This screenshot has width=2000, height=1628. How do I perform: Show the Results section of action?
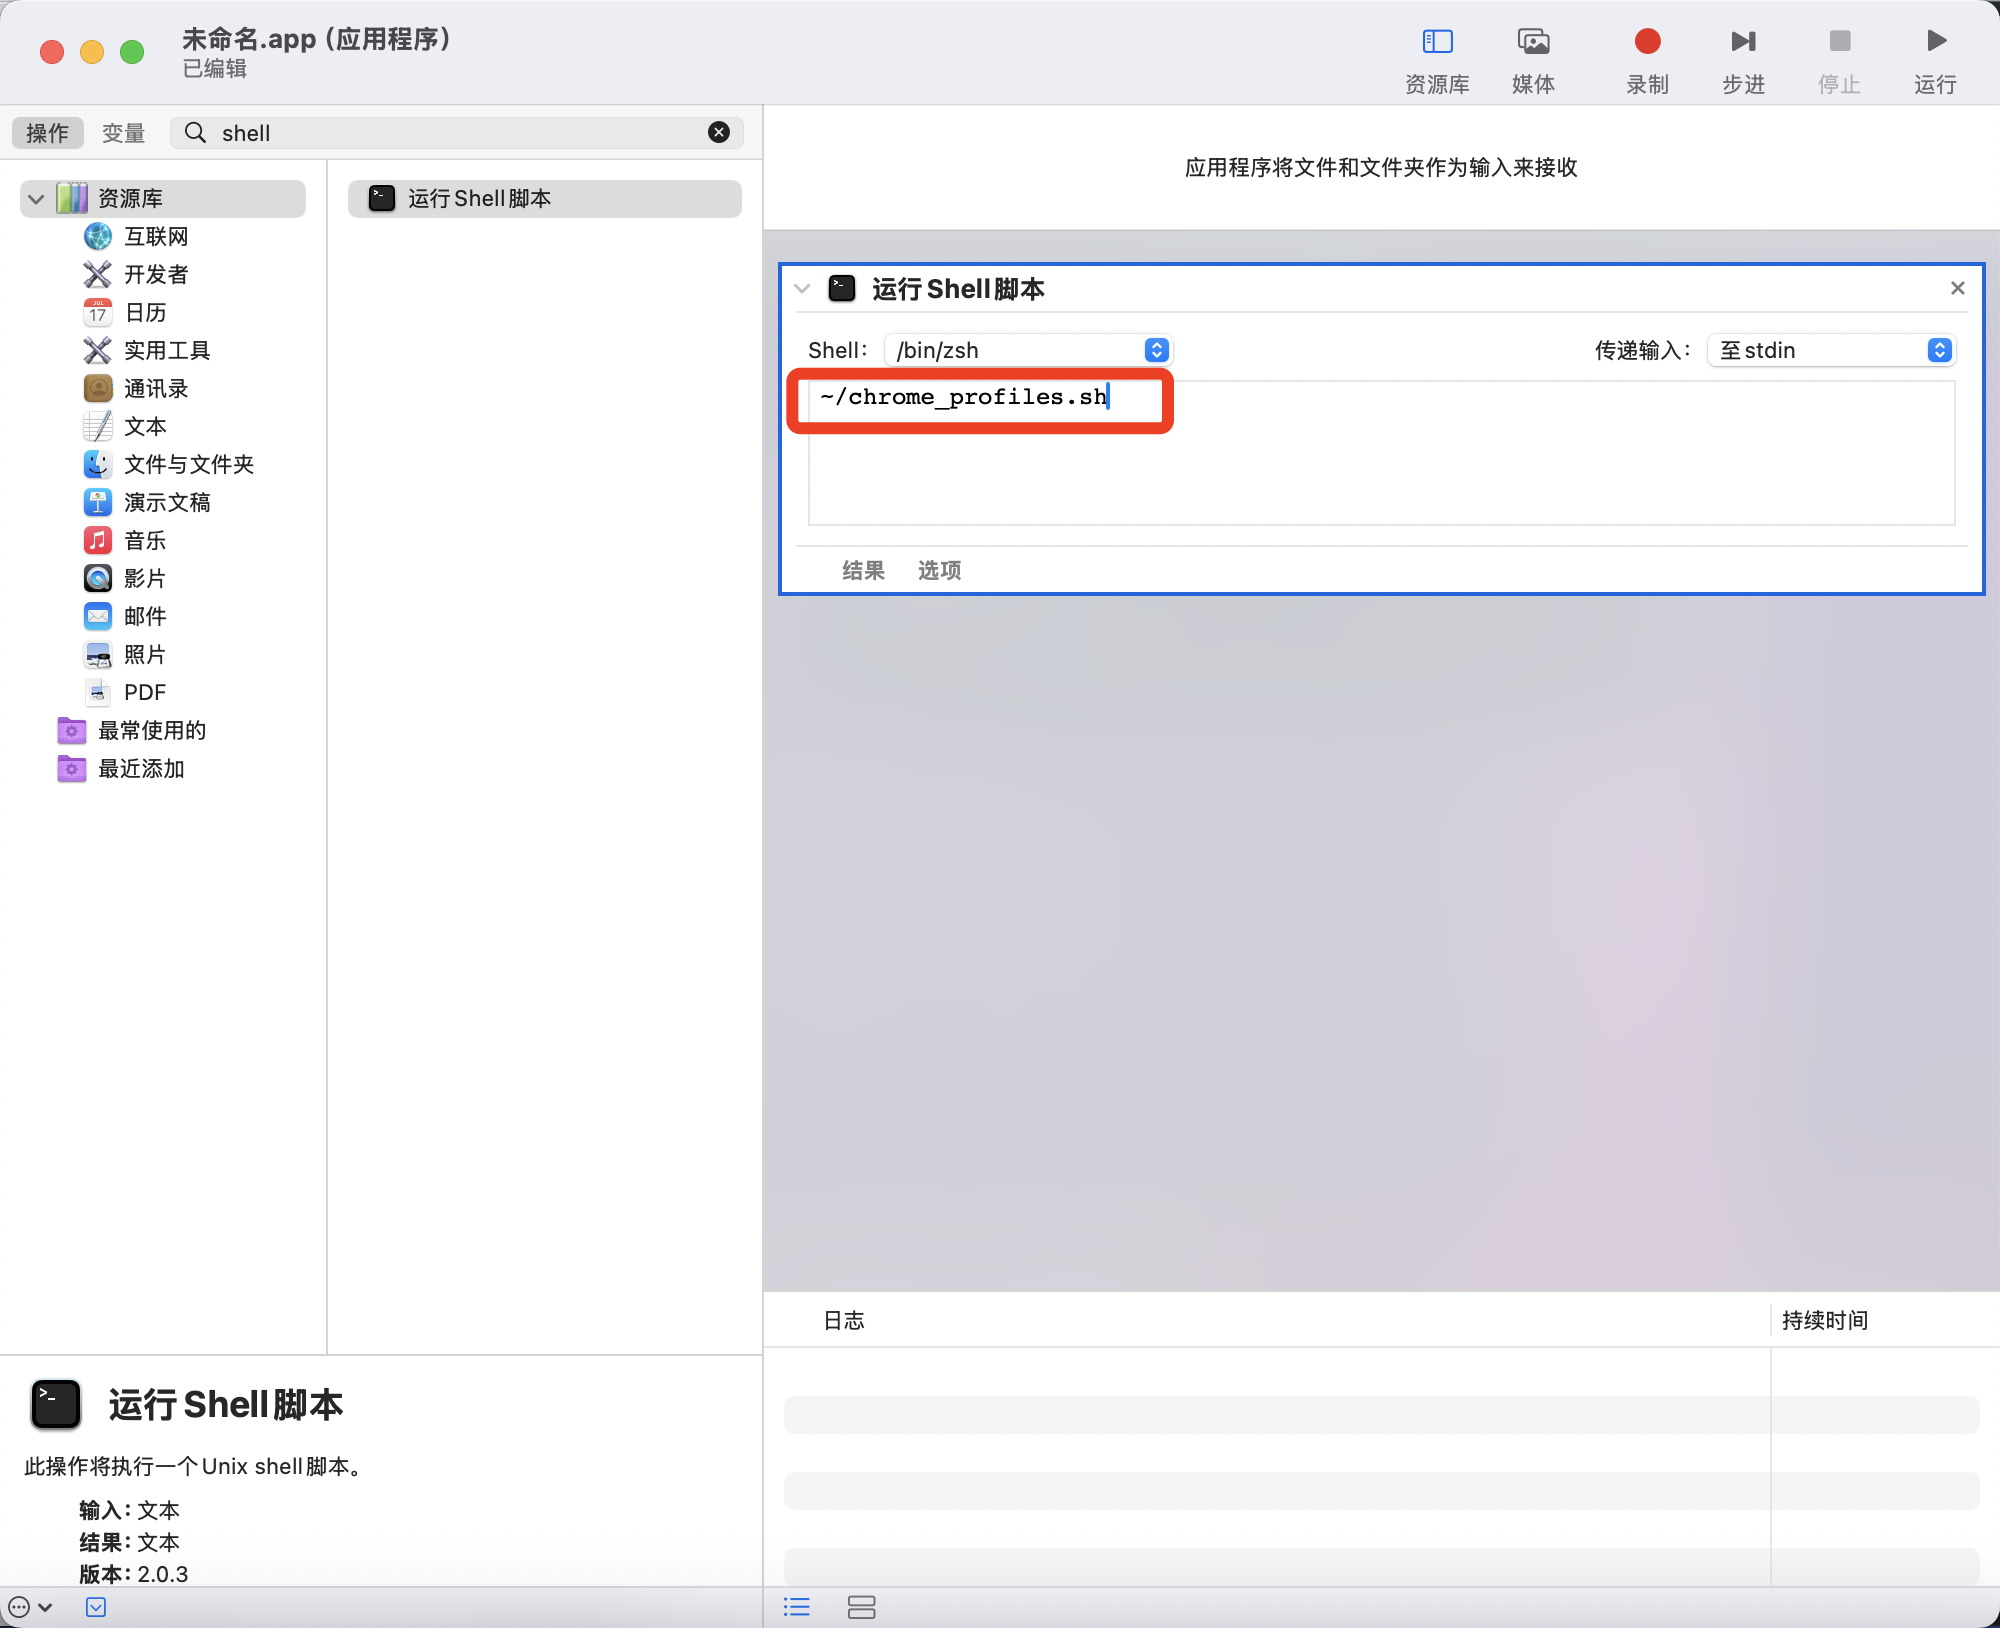tap(863, 571)
